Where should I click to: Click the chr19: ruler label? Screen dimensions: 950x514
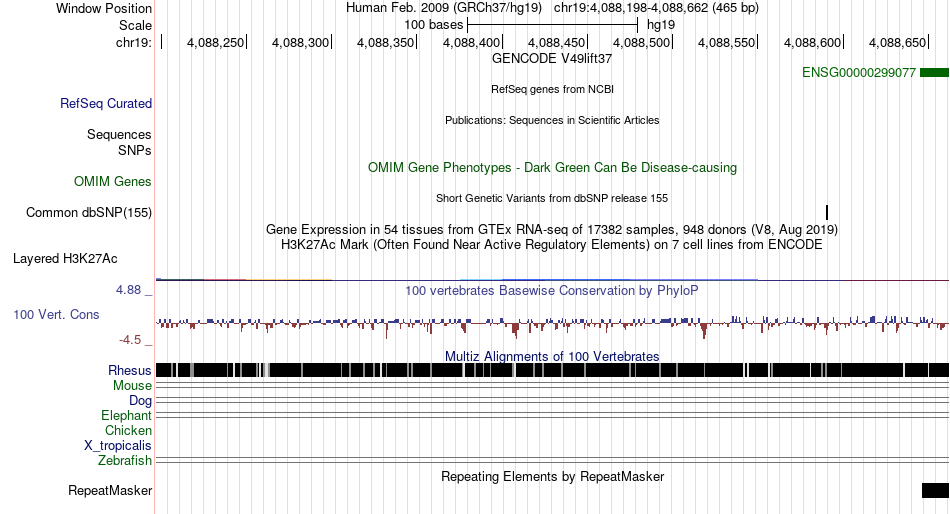coord(134,42)
